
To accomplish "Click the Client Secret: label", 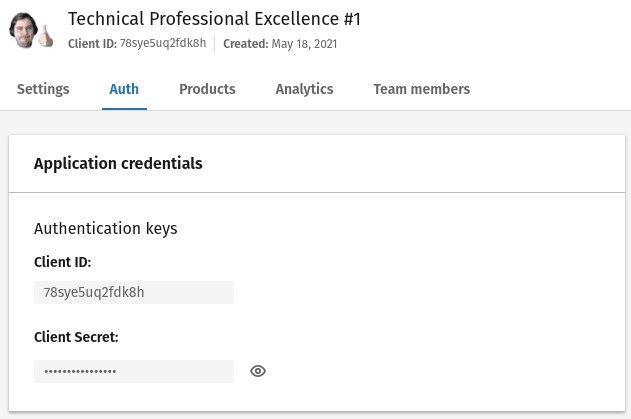I will [x=76, y=337].
